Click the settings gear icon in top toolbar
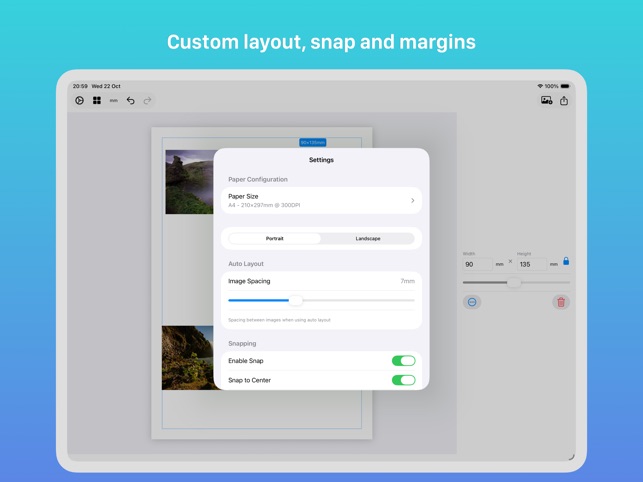This screenshot has height=482, width=643. tap(80, 101)
